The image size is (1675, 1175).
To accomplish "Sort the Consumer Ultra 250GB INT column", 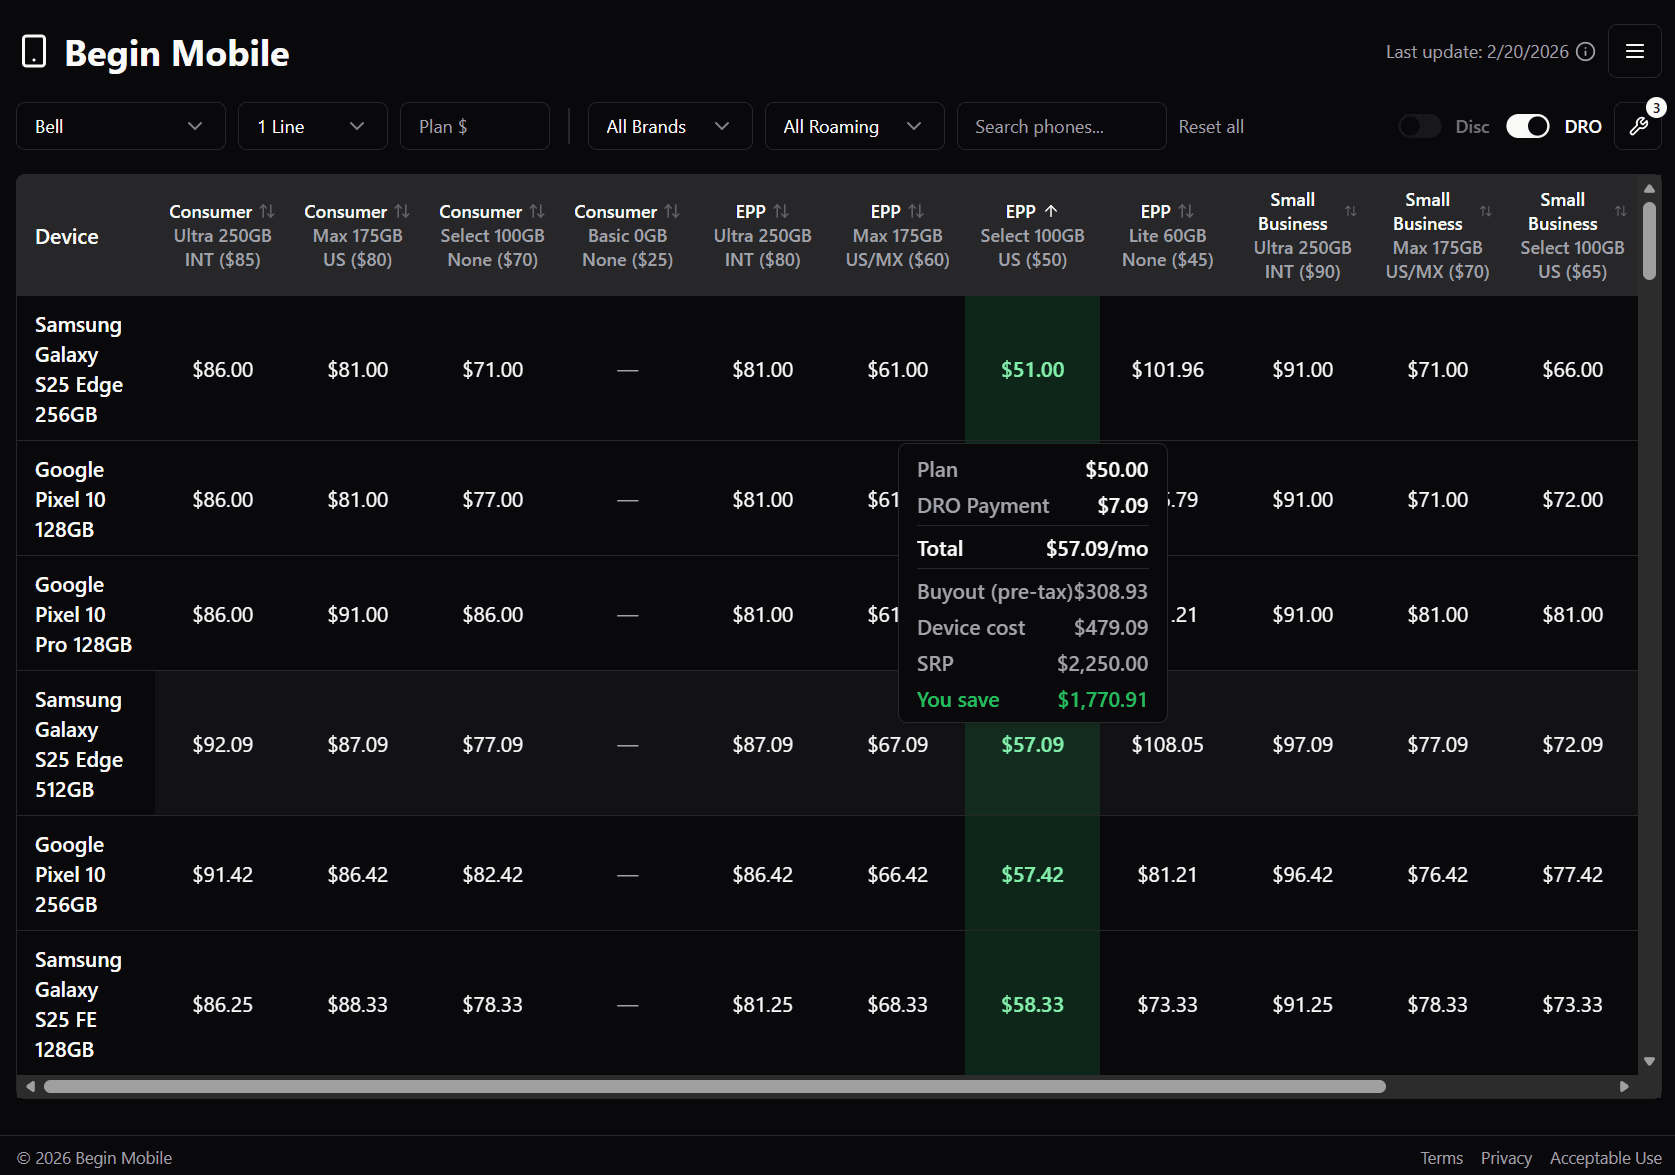I will click(x=267, y=211).
